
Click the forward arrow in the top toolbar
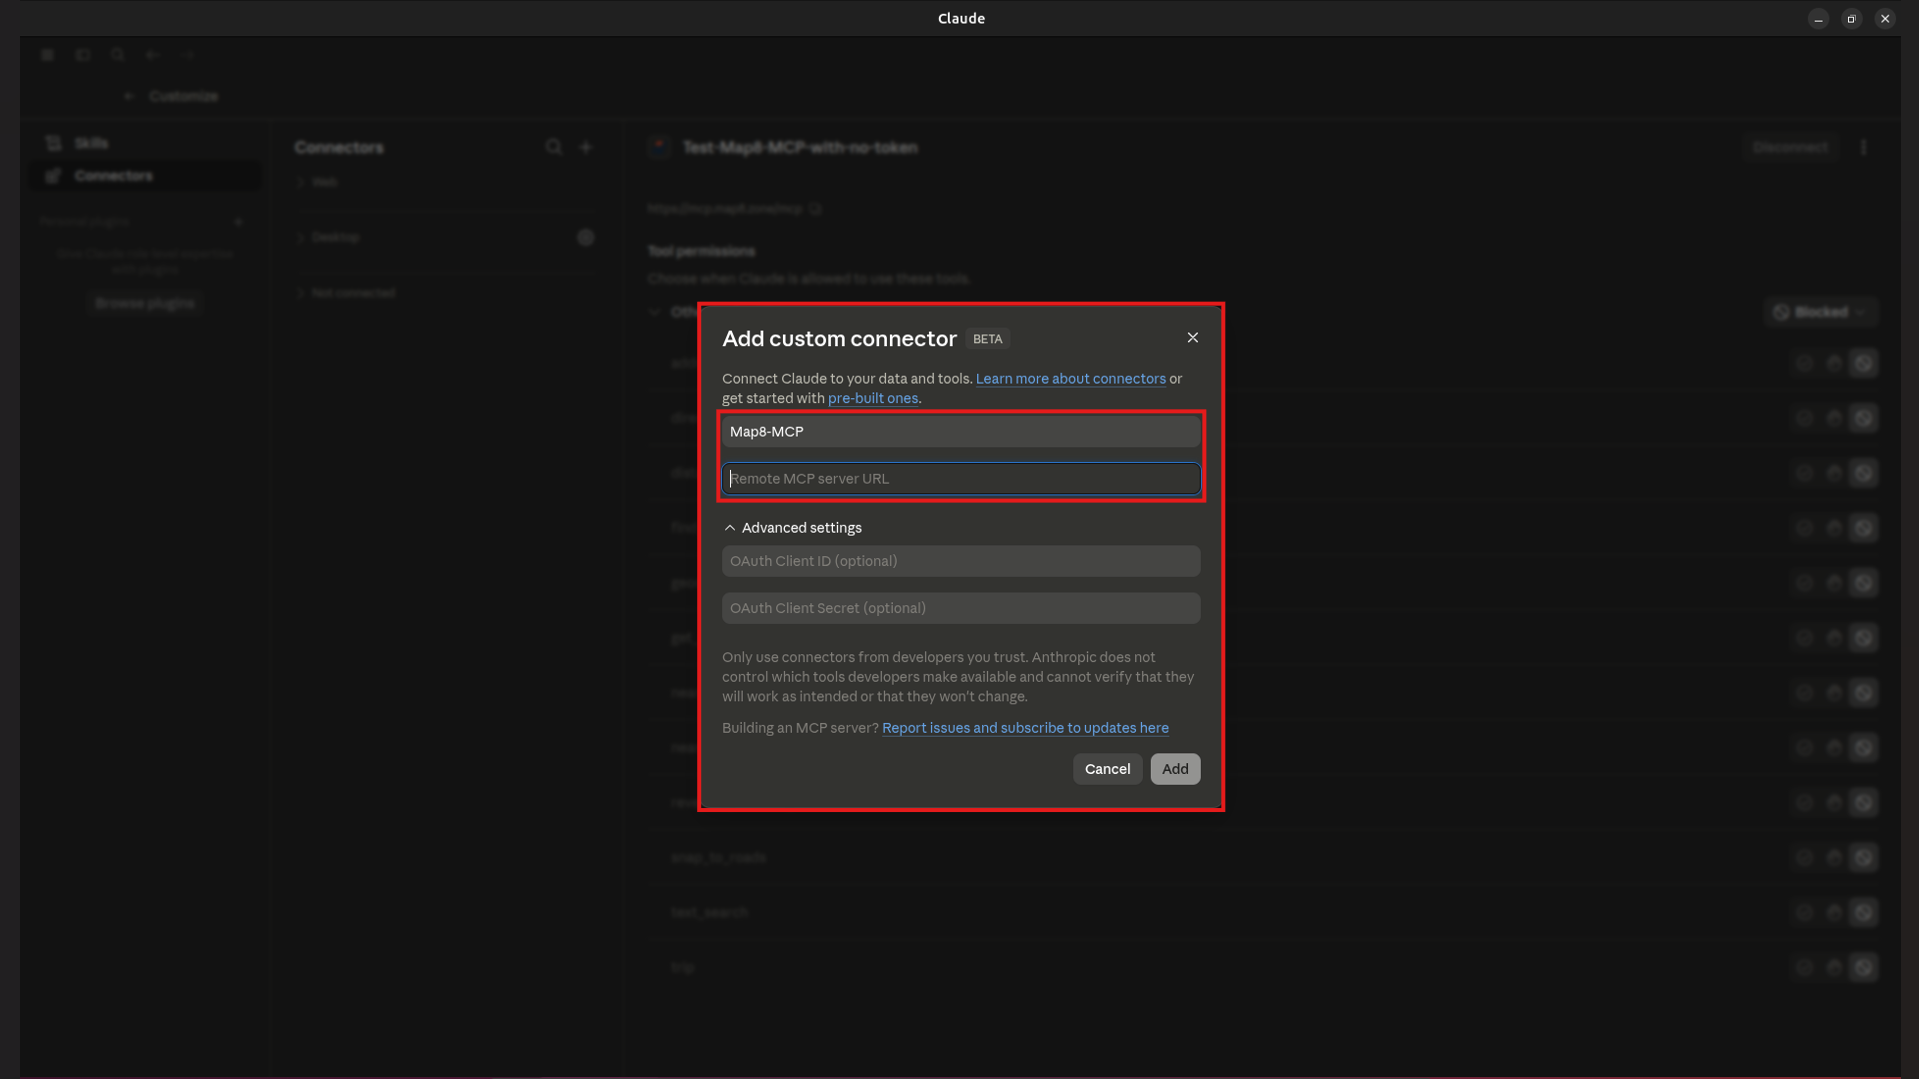point(189,55)
